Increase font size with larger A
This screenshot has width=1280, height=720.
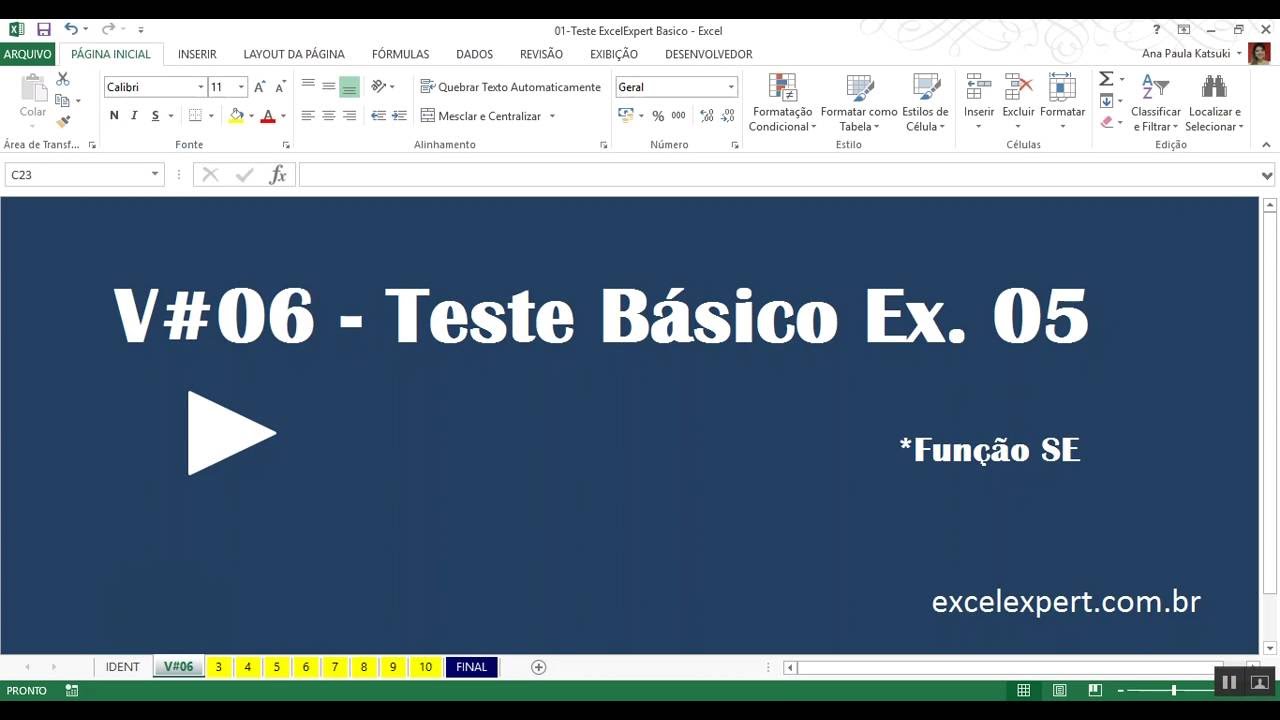260,87
